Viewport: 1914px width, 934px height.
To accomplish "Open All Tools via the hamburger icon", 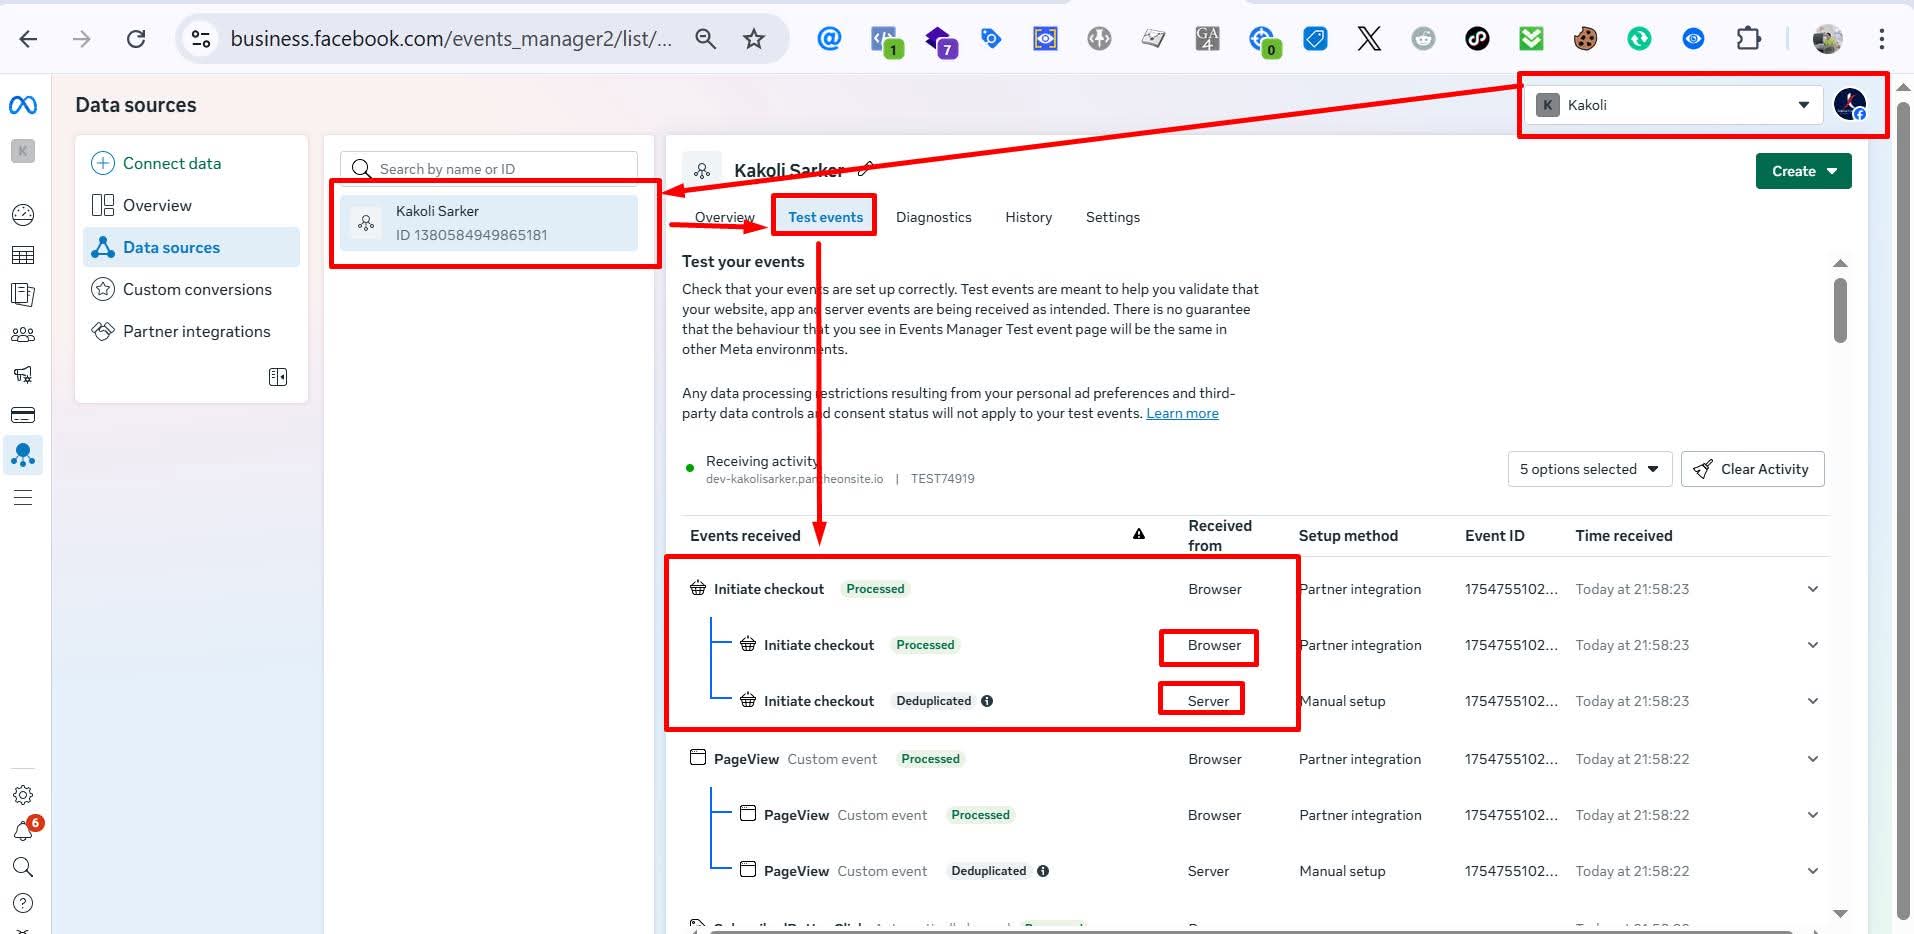I will (23, 497).
